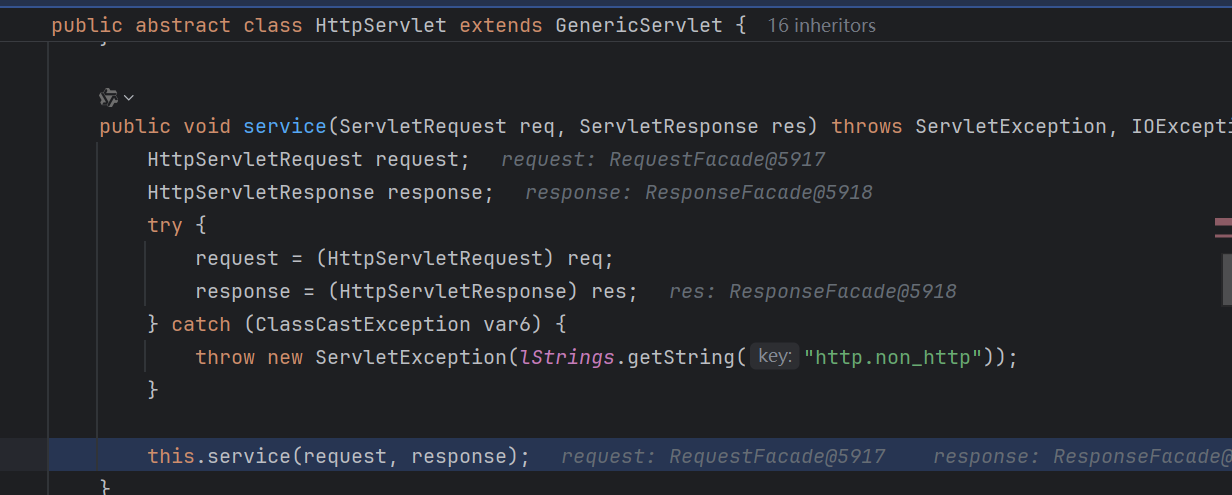Expand the chevron next to the AI icon
This screenshot has height=495, width=1232.
(x=129, y=98)
